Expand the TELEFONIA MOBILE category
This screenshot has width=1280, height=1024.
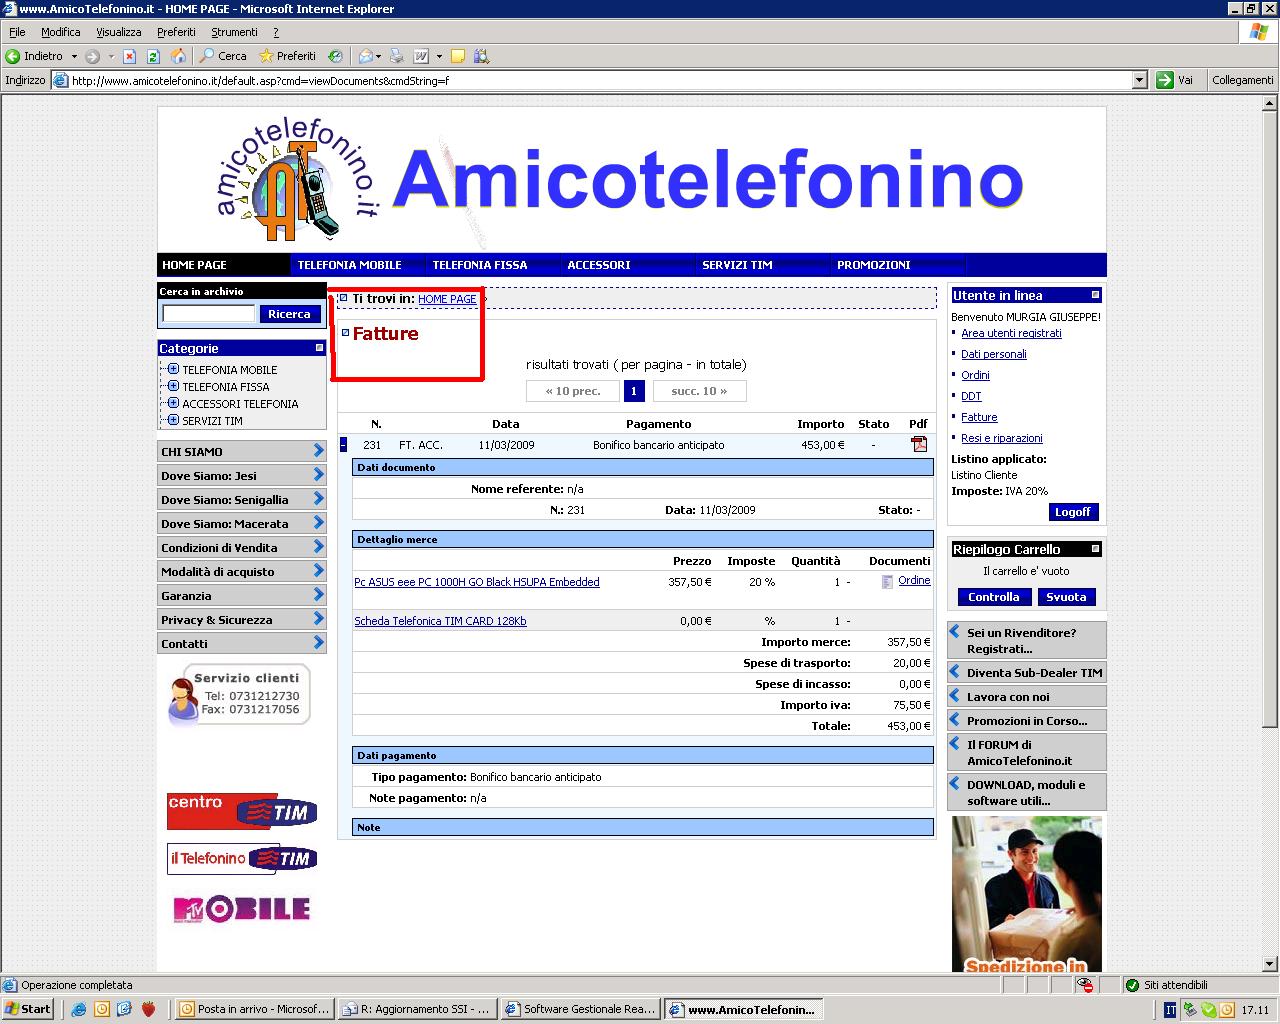point(173,369)
